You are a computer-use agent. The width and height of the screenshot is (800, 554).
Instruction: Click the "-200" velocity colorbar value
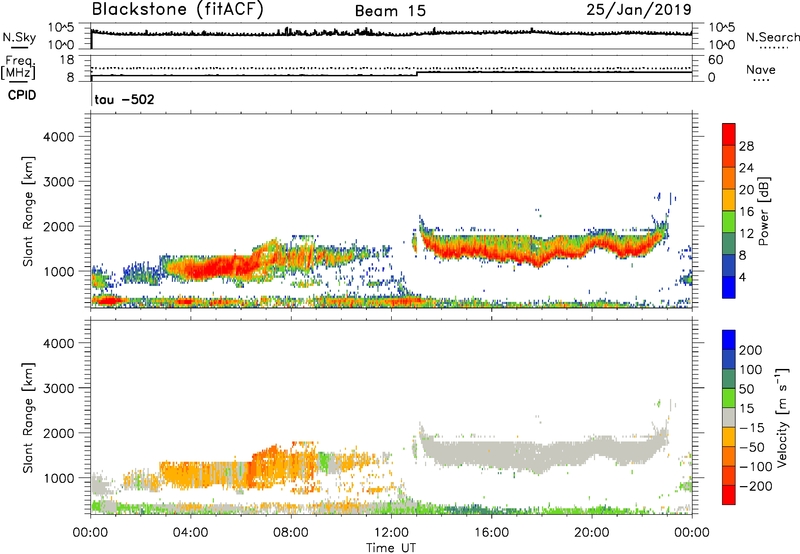756,486
